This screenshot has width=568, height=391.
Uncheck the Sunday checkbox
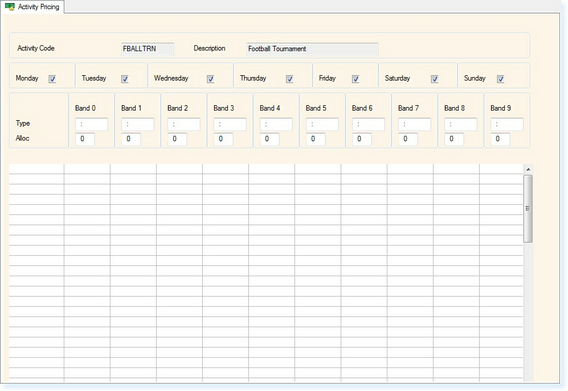[500, 79]
